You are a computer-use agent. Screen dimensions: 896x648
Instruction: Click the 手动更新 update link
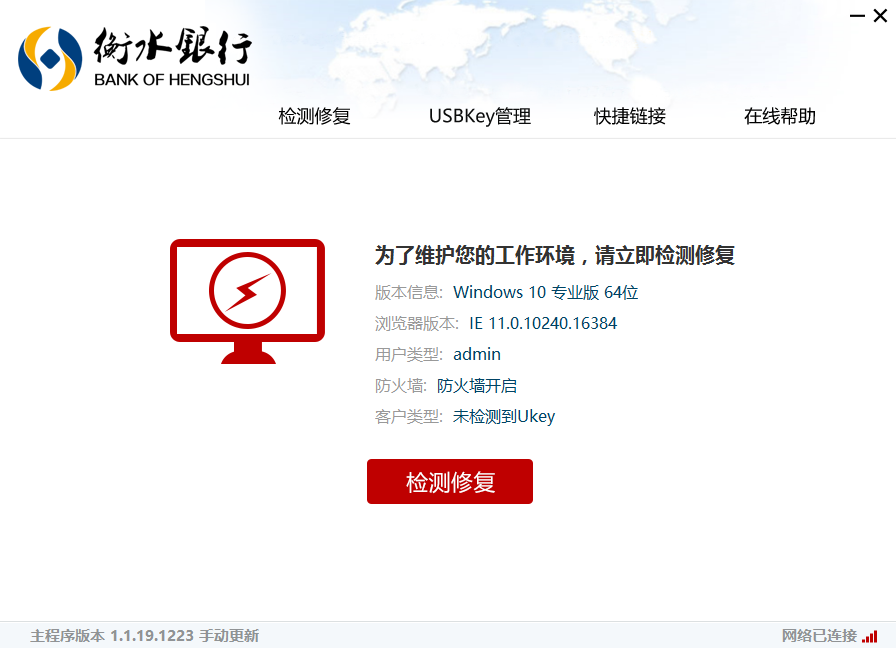coord(229,636)
